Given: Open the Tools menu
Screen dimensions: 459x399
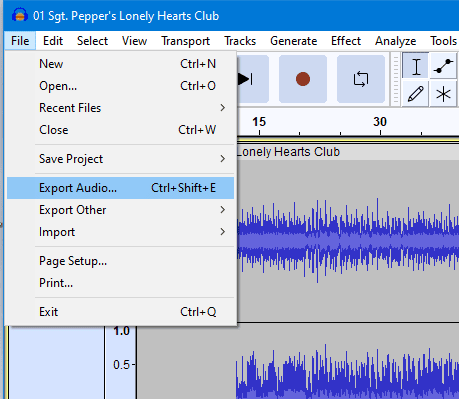Looking at the screenshot, I should coord(443,41).
